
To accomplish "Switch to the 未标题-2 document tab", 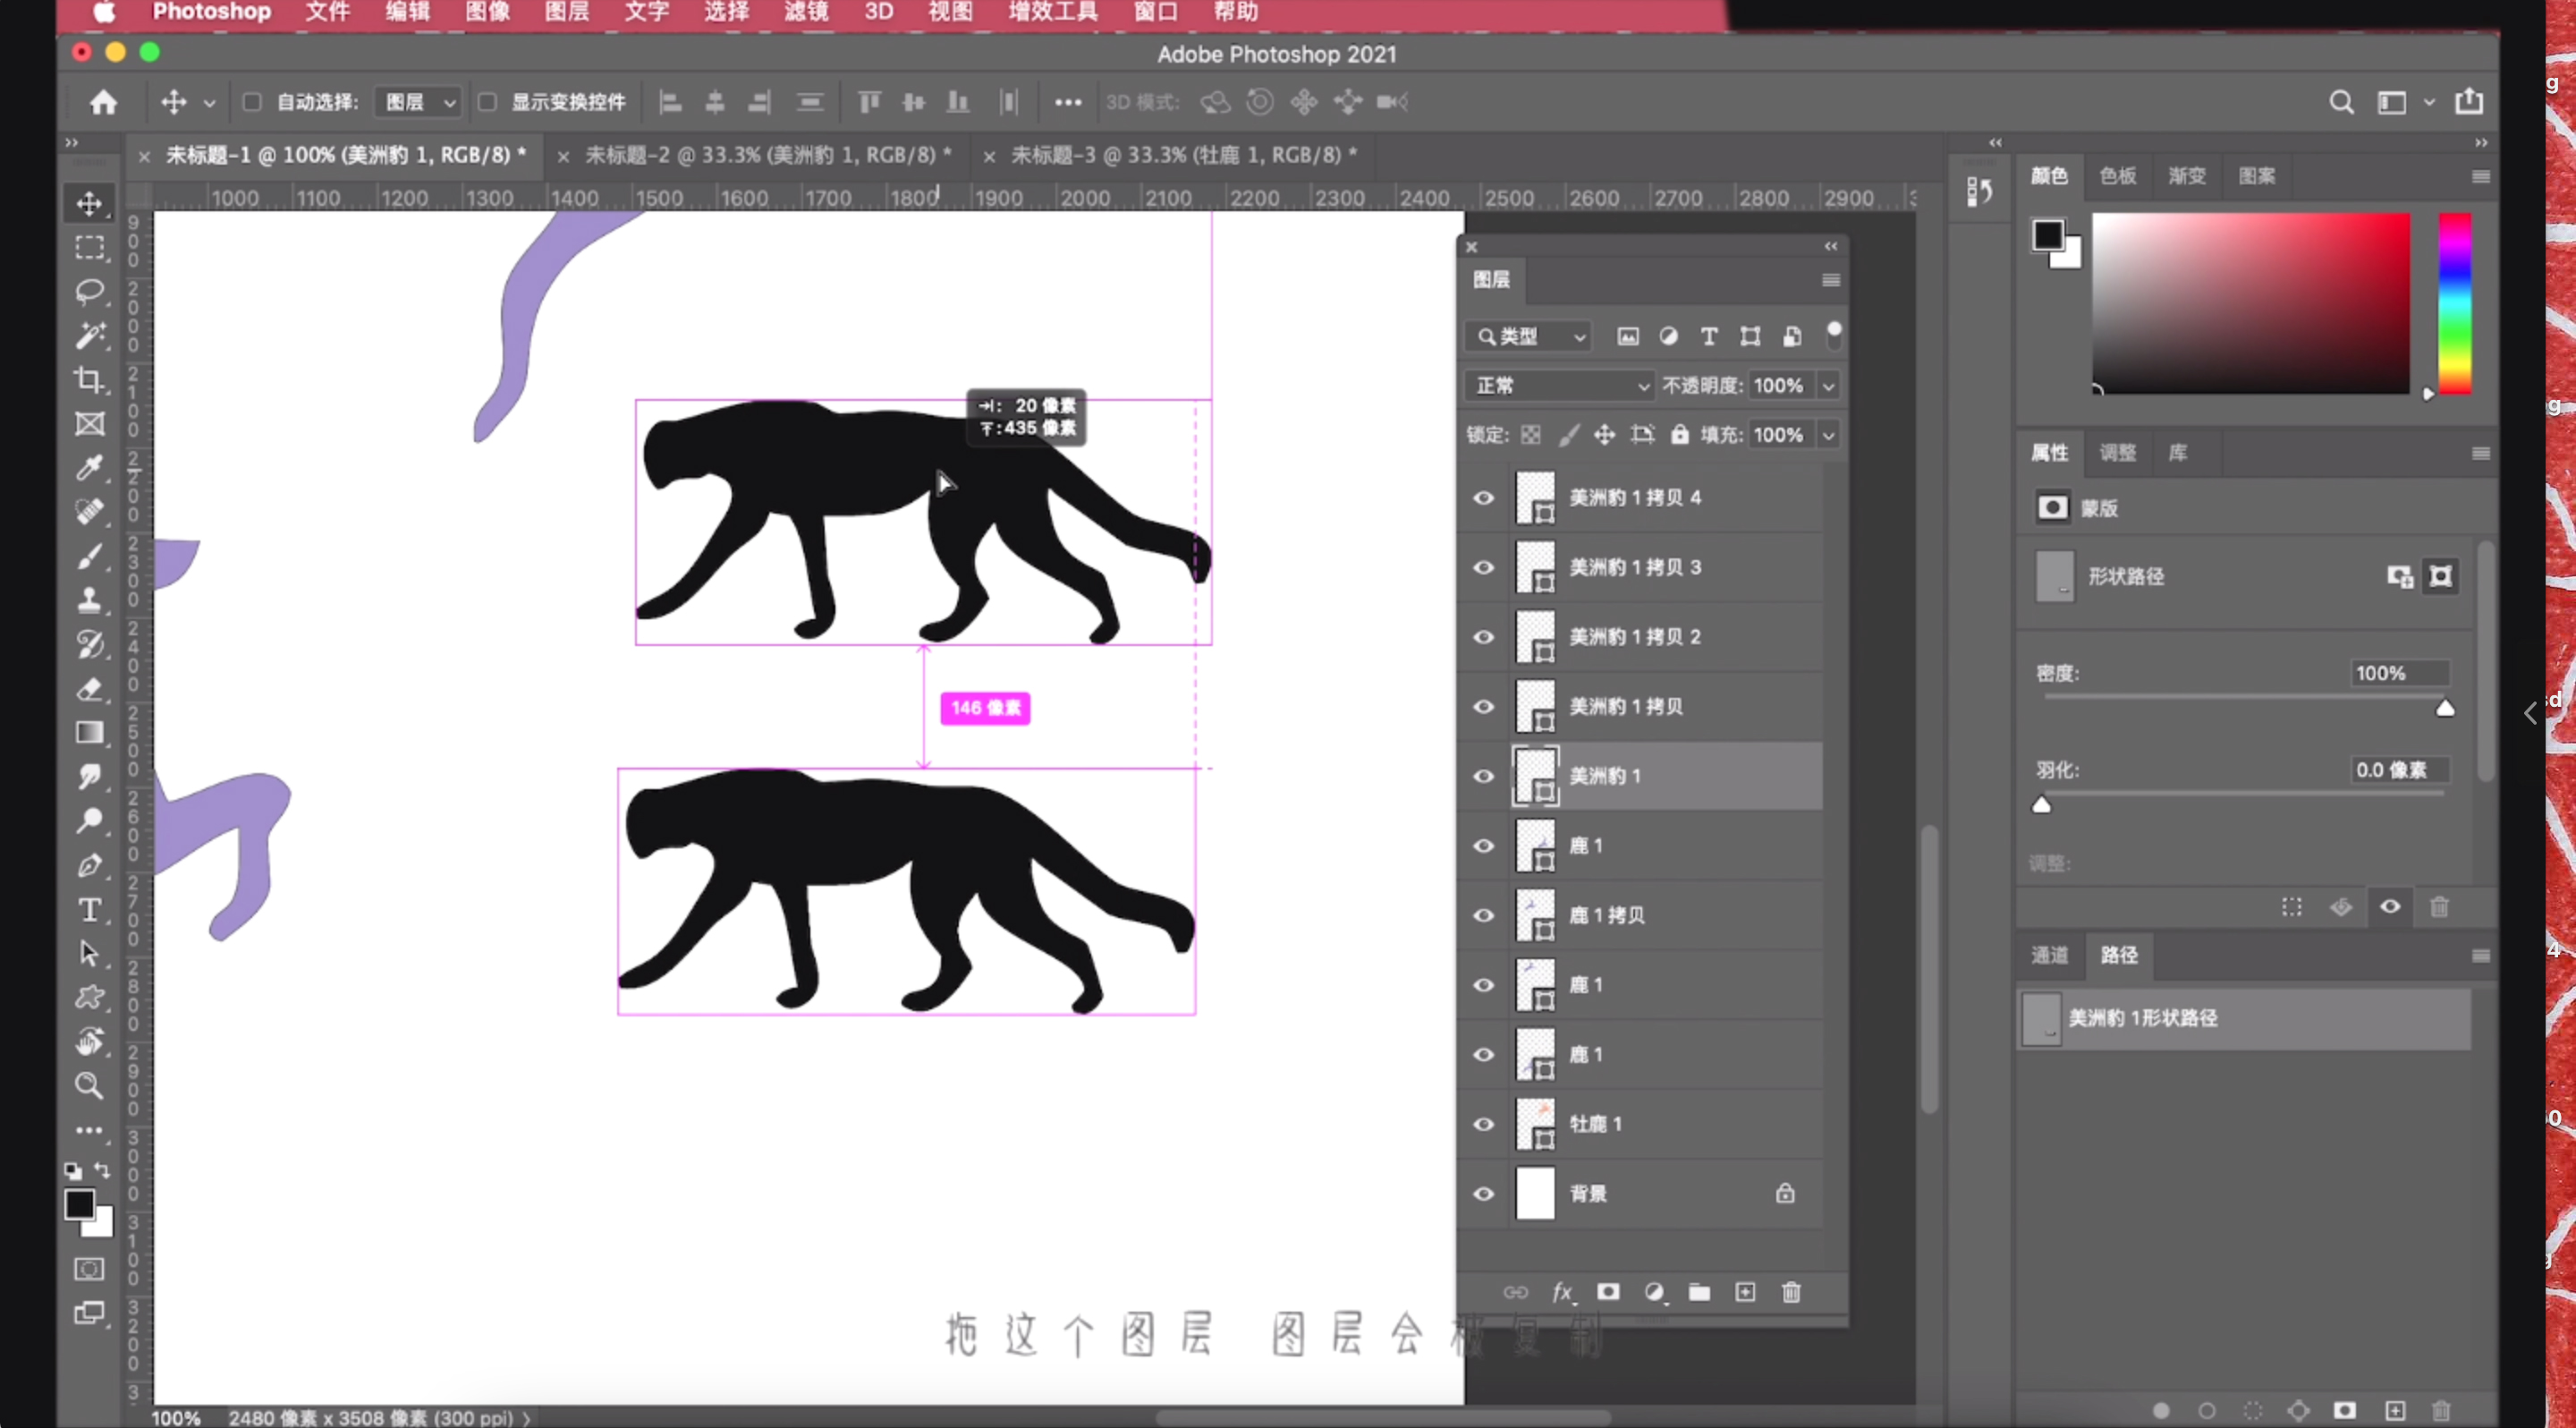I will 767,155.
